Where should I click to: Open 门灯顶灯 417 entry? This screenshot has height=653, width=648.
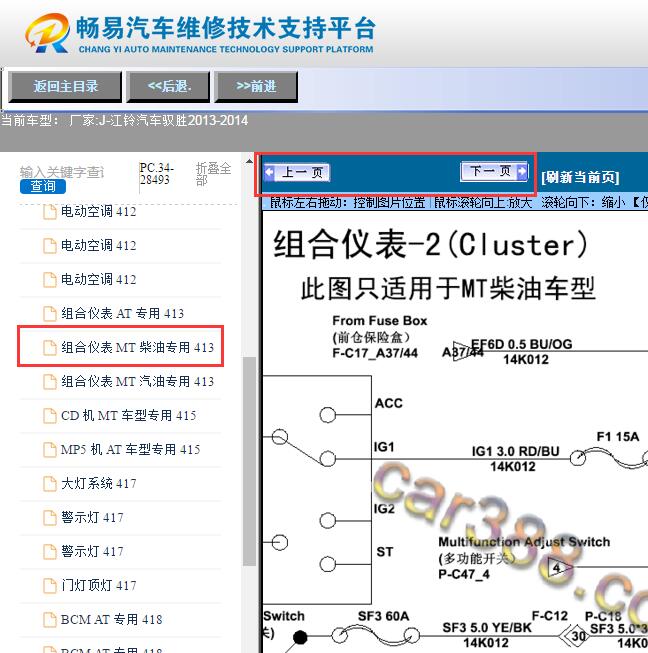click(x=98, y=586)
